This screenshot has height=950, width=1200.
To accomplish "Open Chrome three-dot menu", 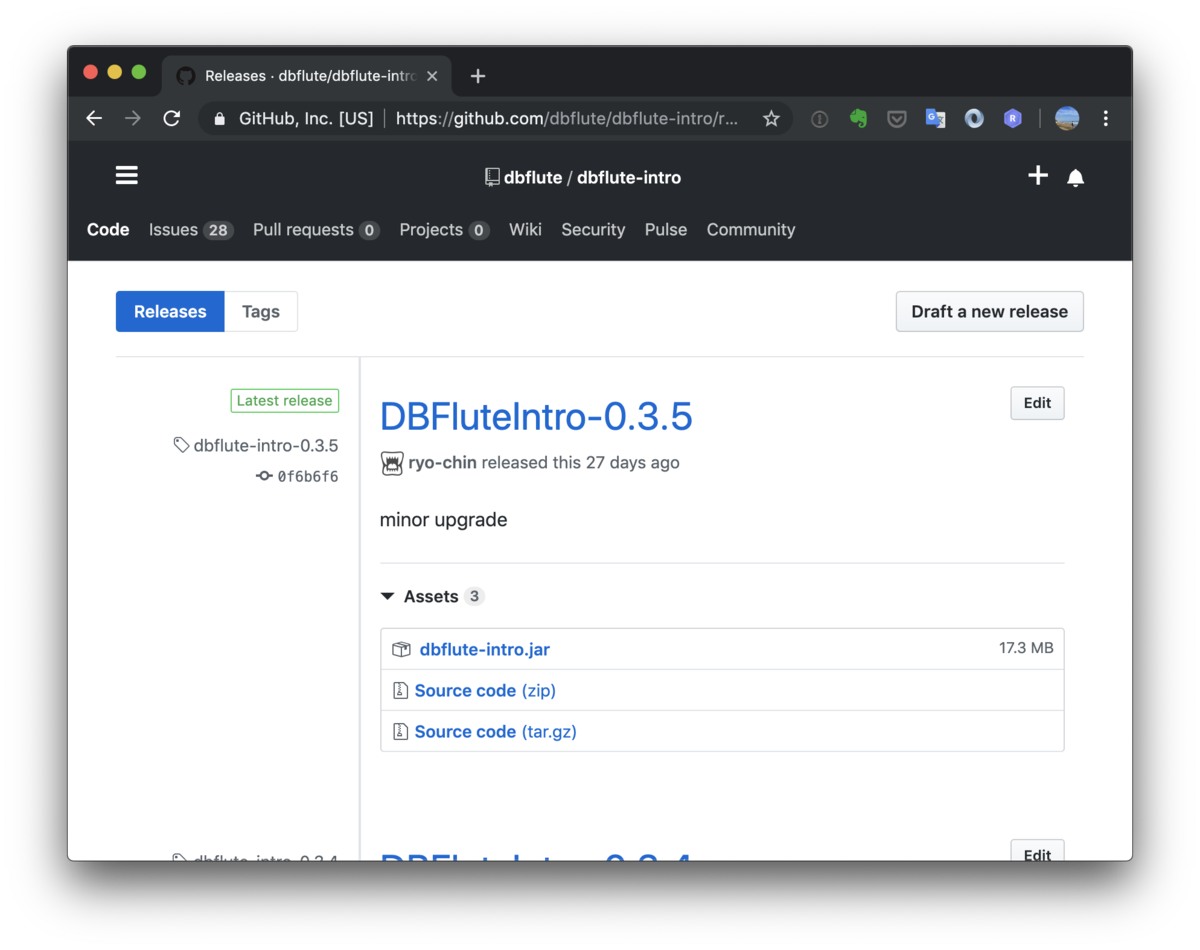I will point(1106,118).
